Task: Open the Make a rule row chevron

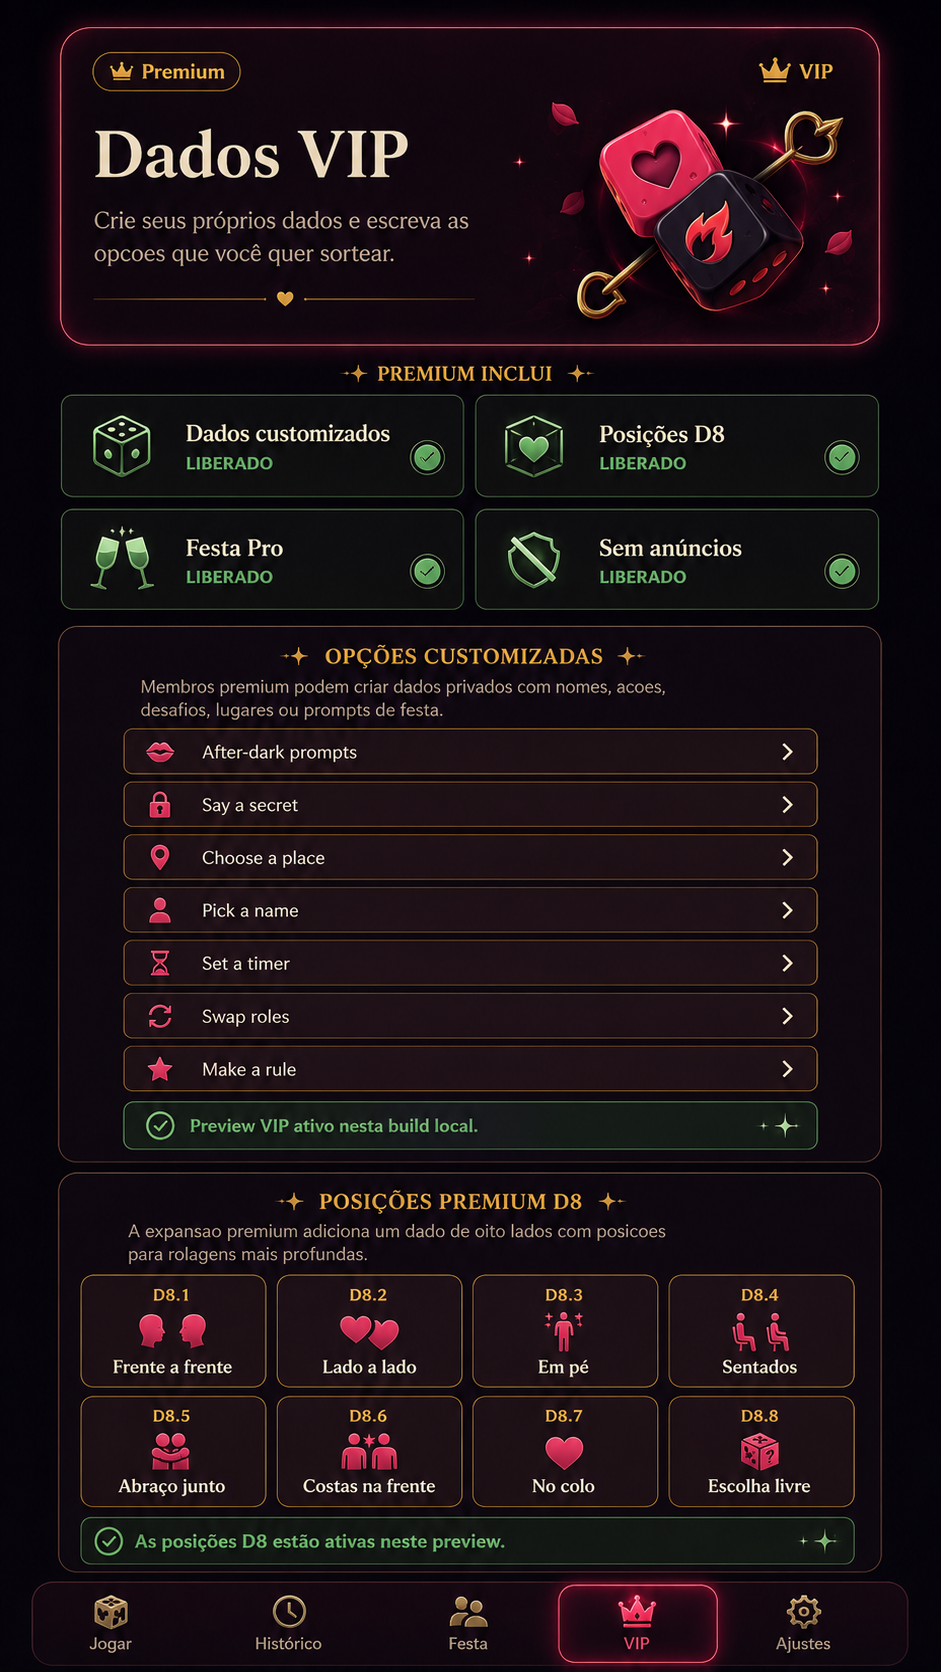Action: (x=787, y=1069)
